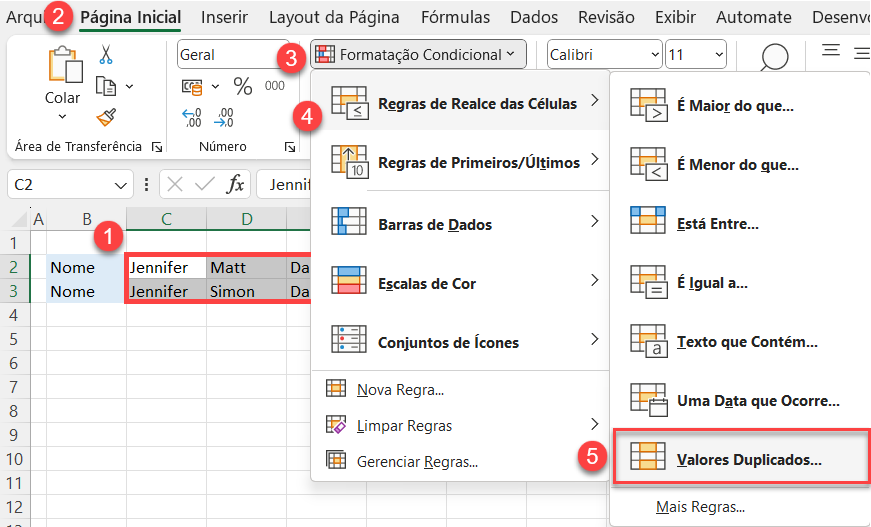871x527 pixels.
Task: Open the Página Inicial tab
Action: pos(131,17)
